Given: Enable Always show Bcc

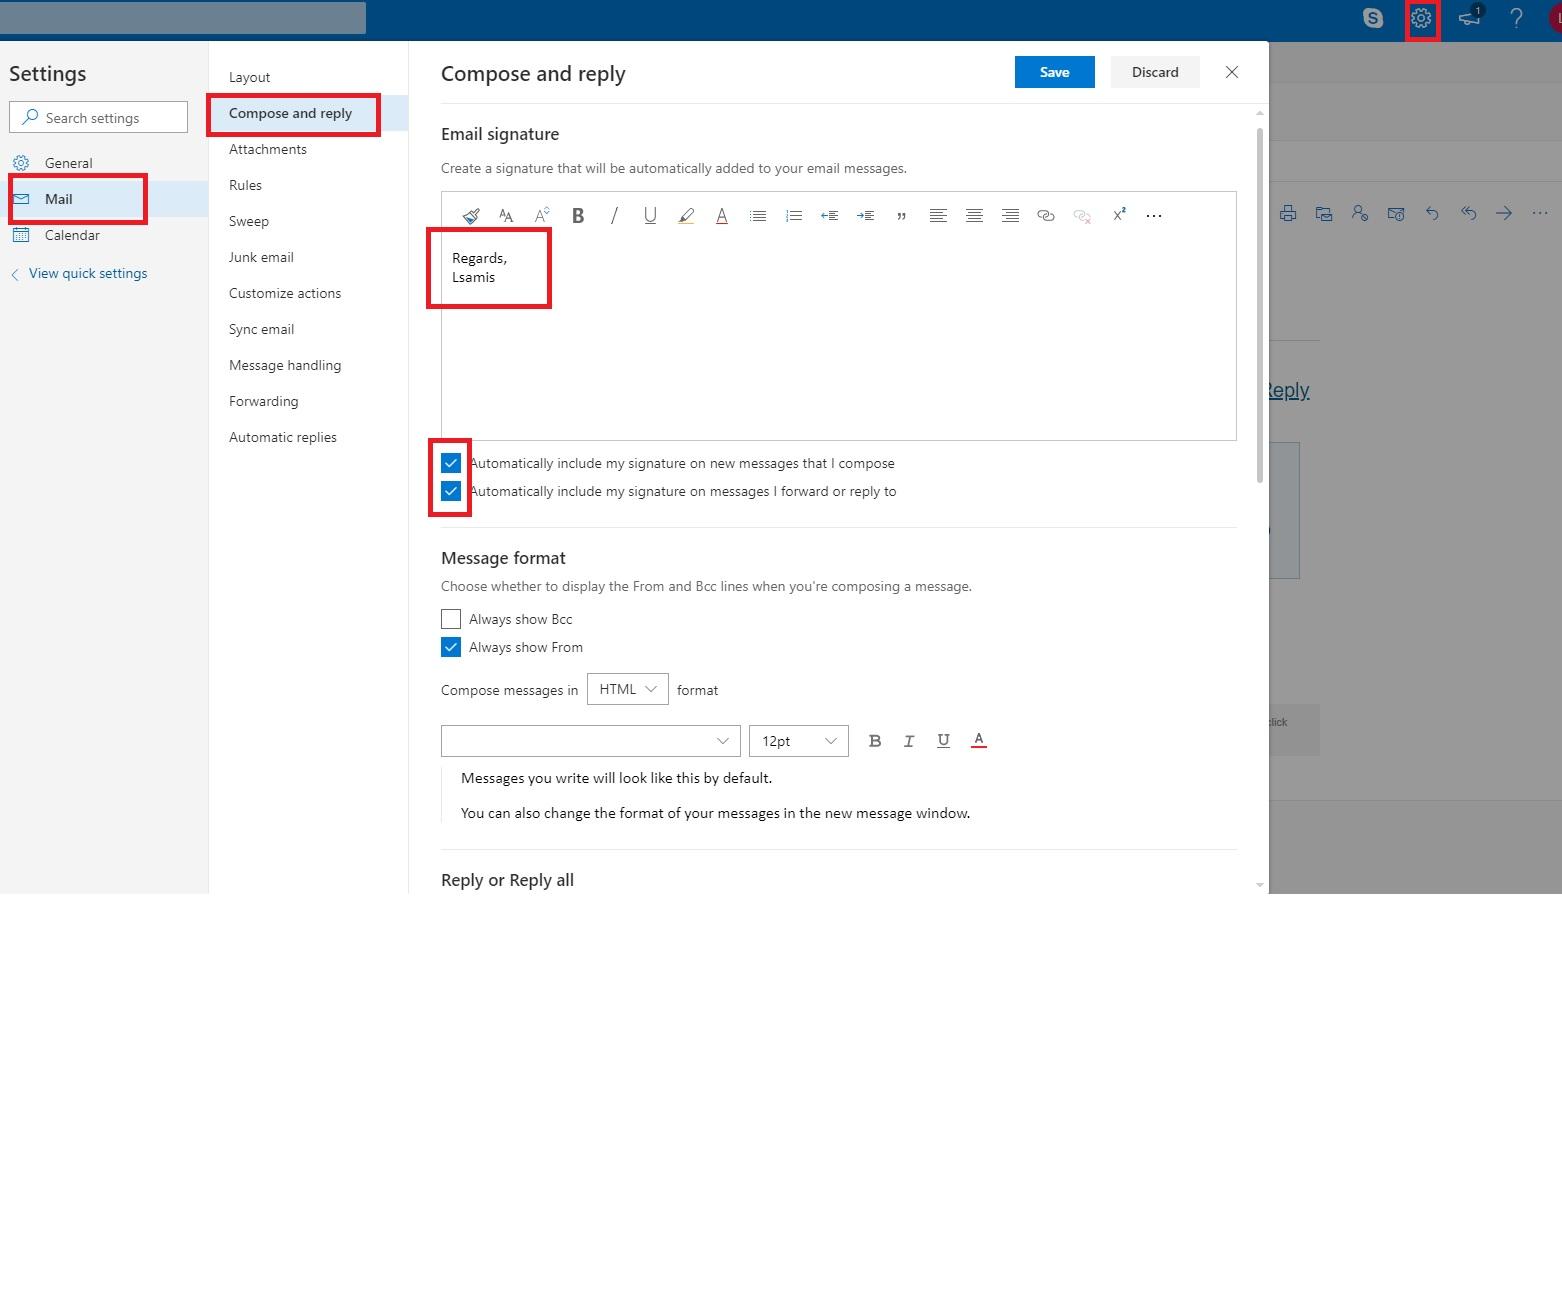Looking at the screenshot, I should 451,619.
